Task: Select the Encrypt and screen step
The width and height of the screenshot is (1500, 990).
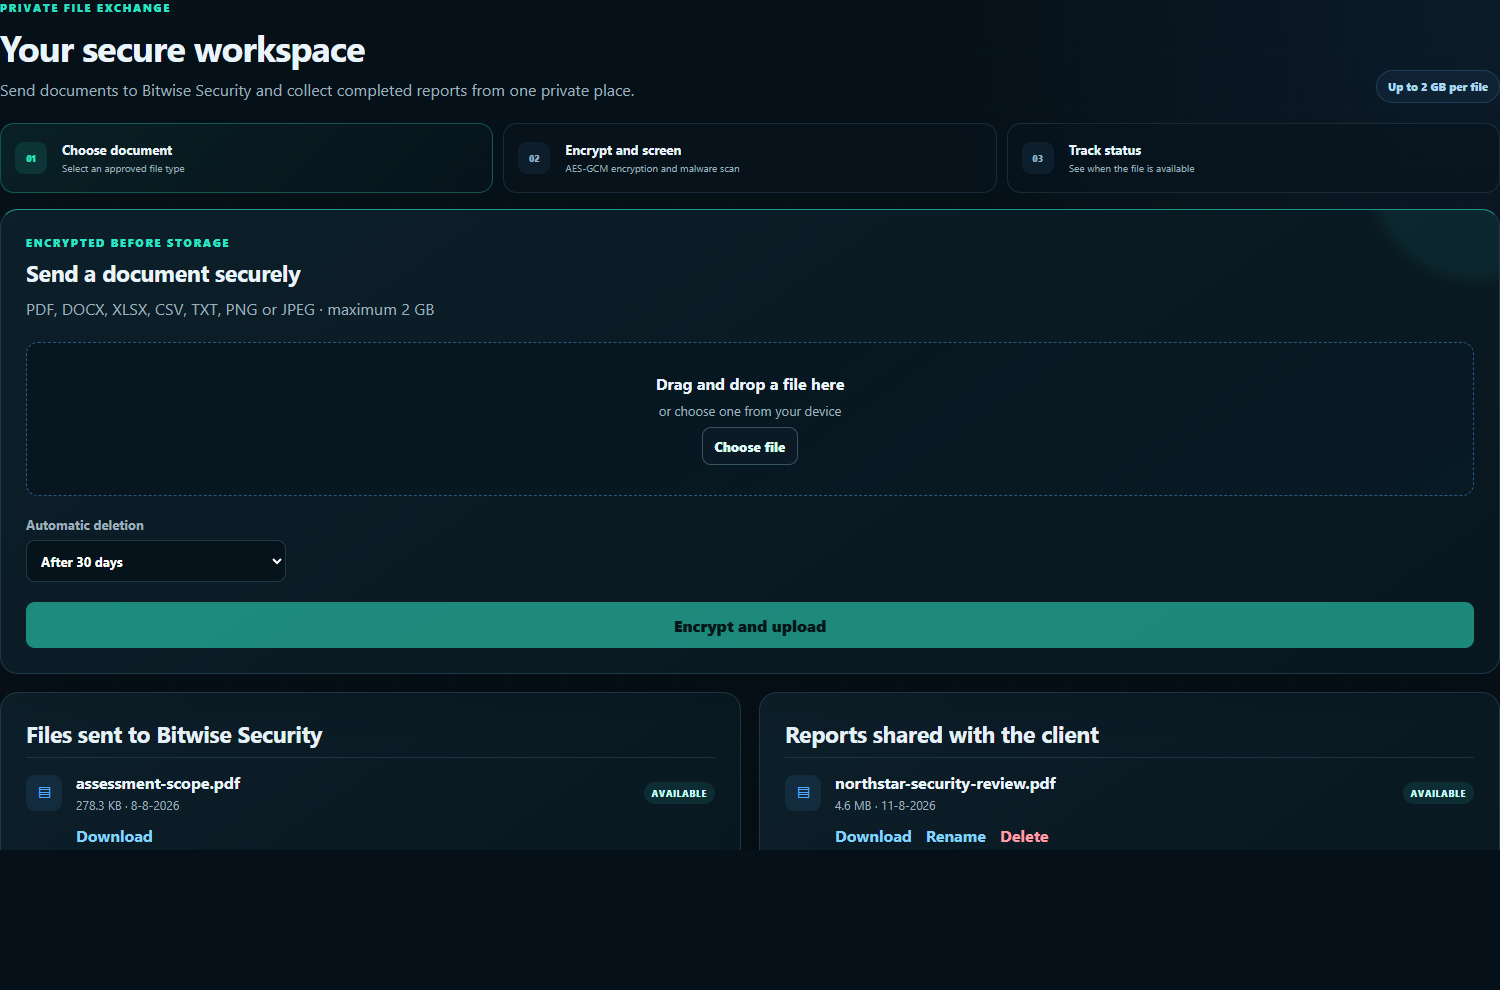Action: click(x=750, y=158)
